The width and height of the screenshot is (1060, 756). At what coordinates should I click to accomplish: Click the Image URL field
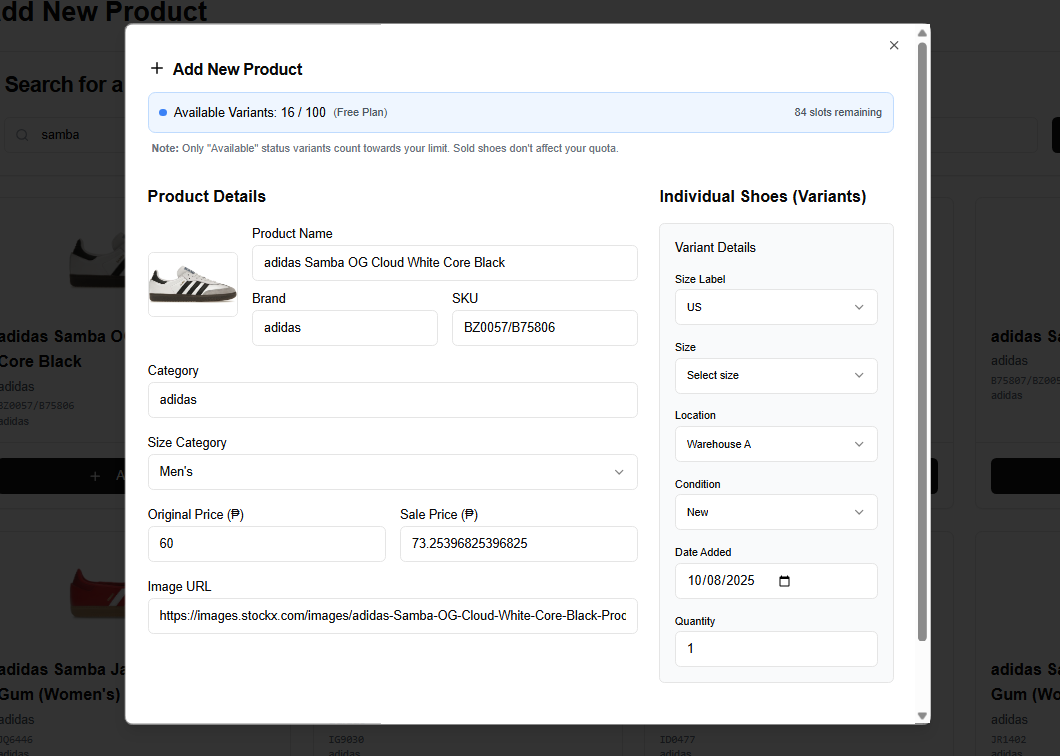point(392,616)
